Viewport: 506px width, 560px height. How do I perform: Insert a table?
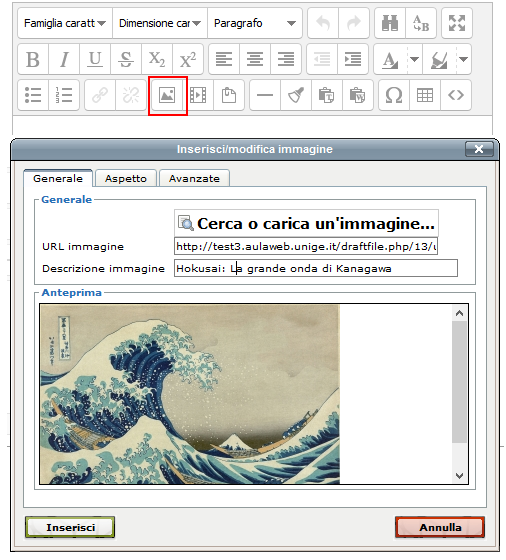pyautogui.click(x=425, y=95)
